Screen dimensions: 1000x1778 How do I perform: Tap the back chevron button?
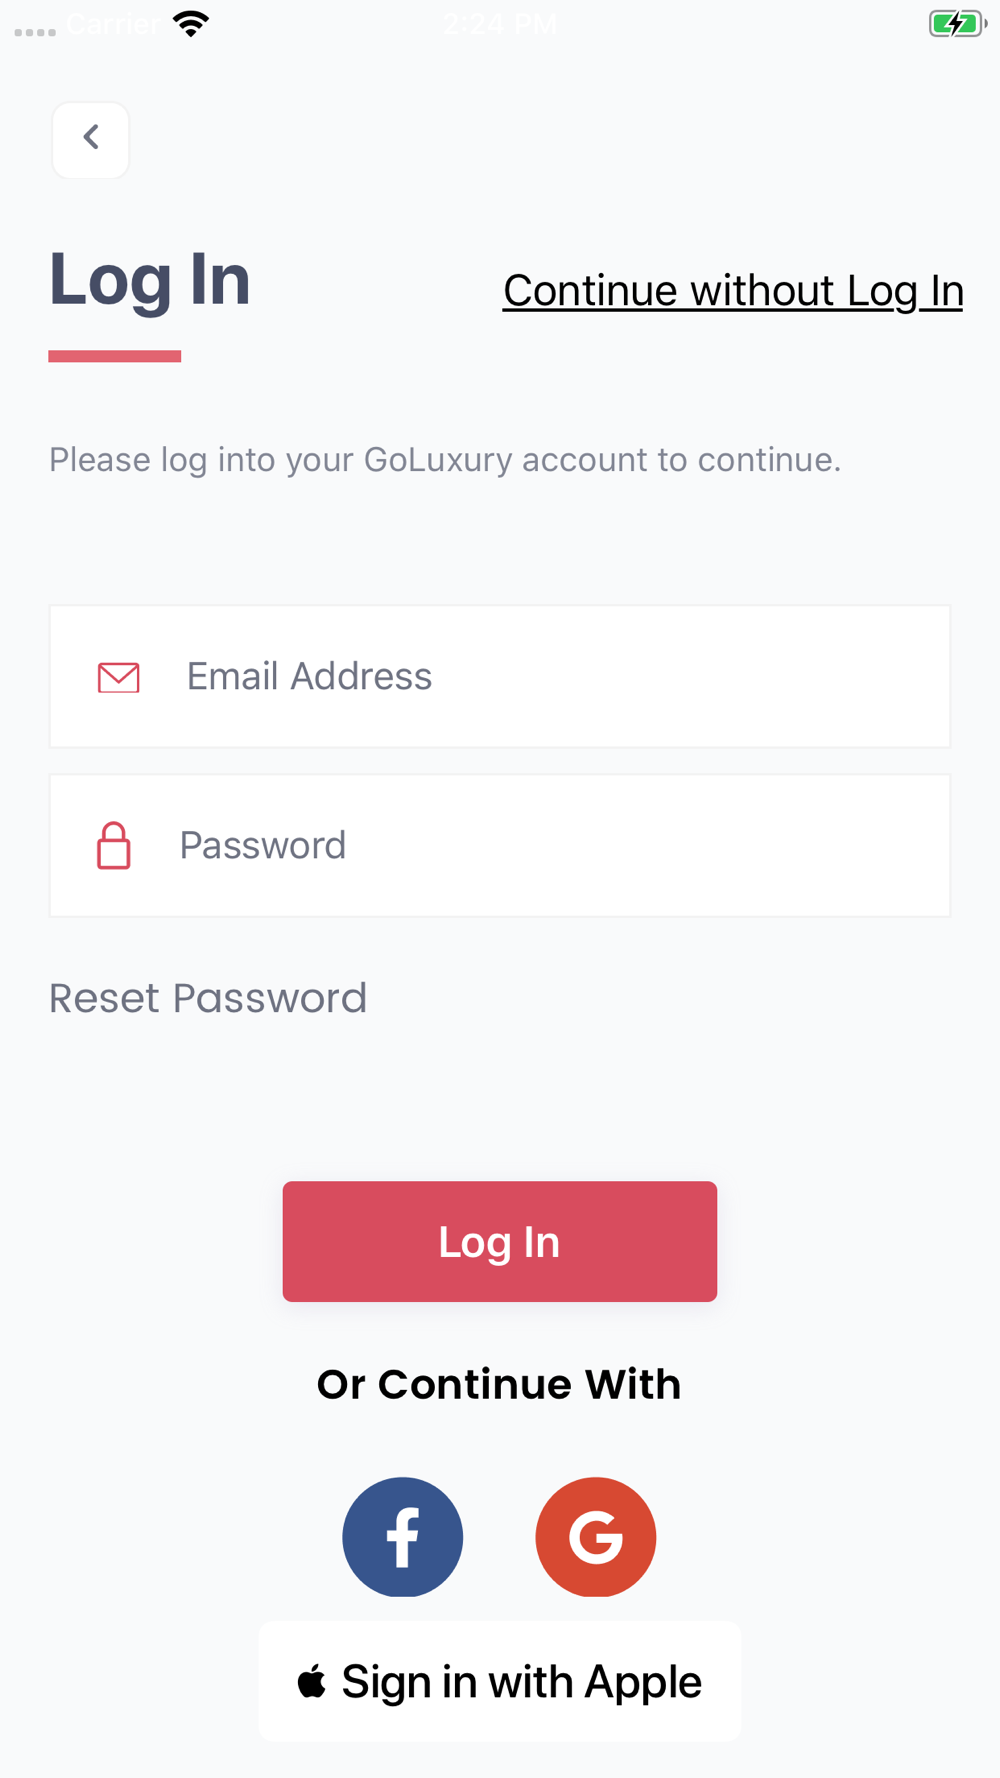tap(91, 139)
